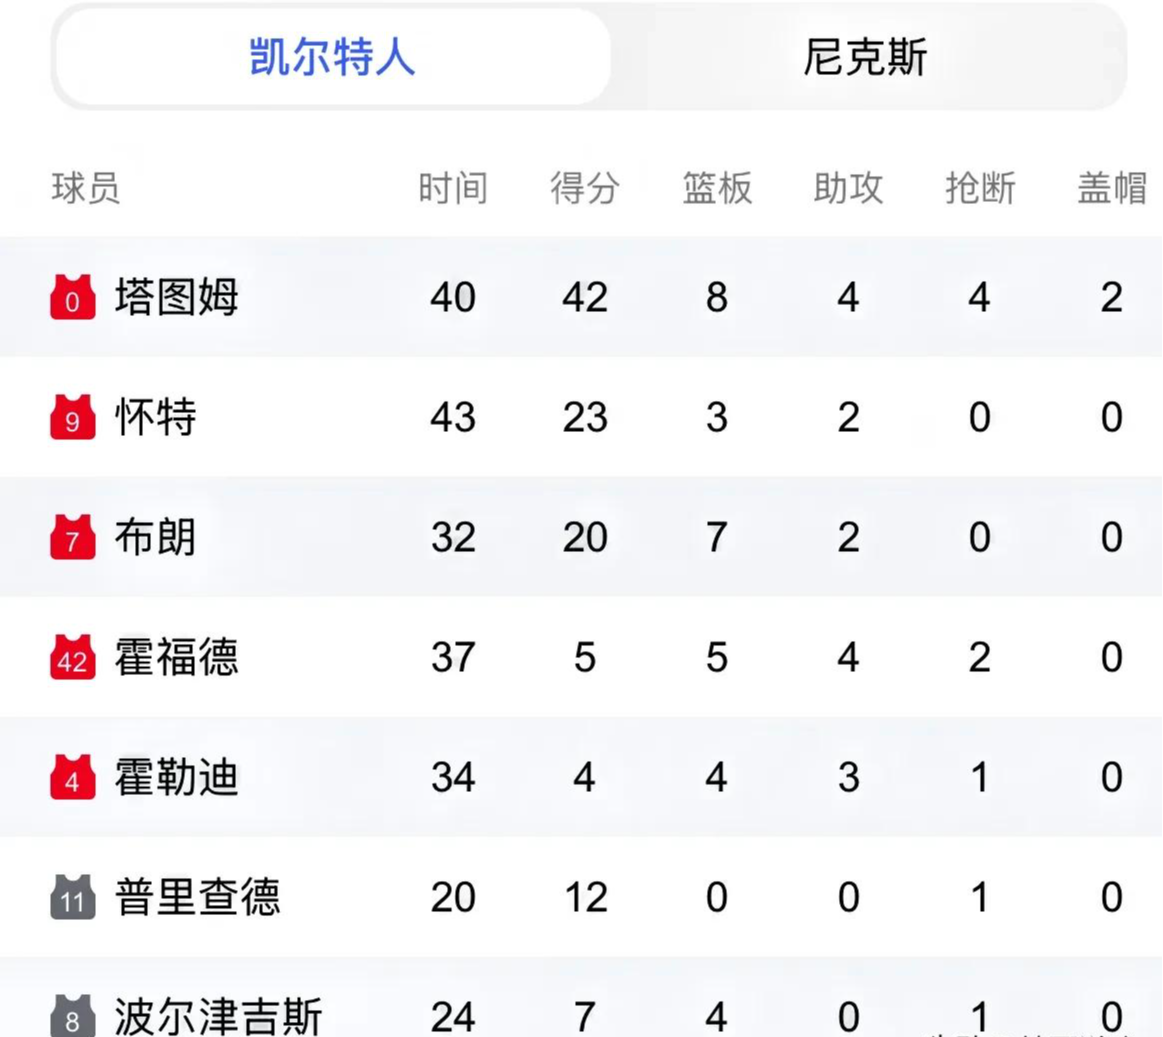
Task: Click the 助攻 column header
Action: coord(848,188)
